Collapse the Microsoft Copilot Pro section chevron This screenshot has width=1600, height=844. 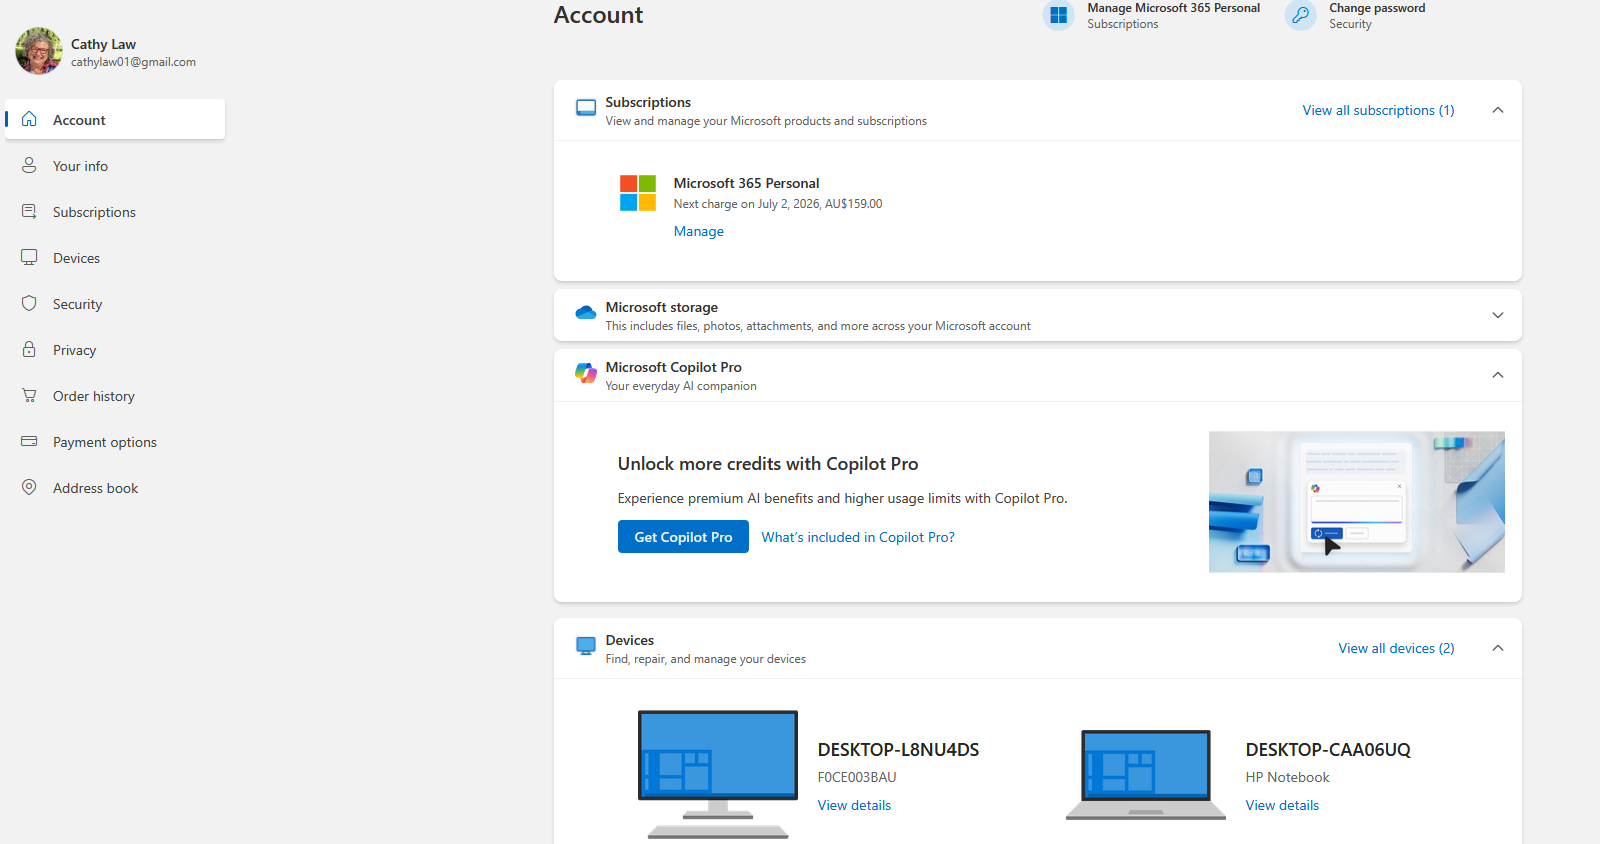[1498, 375]
